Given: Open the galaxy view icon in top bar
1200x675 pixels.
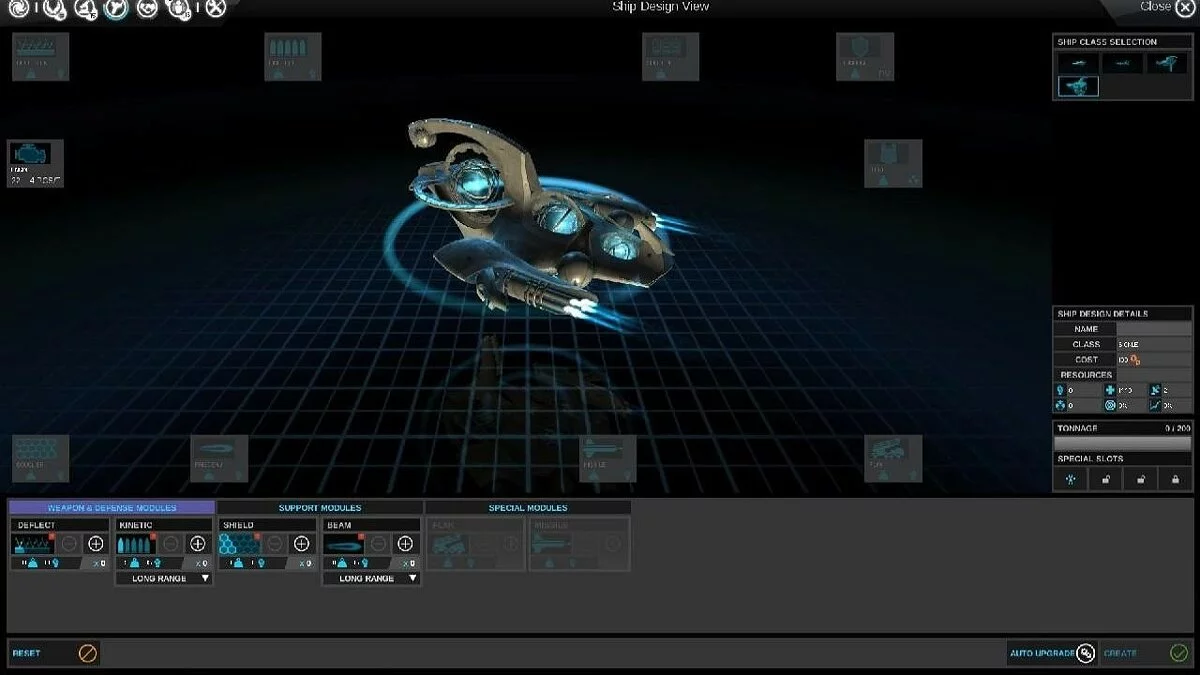Looking at the screenshot, I should click(19, 9).
